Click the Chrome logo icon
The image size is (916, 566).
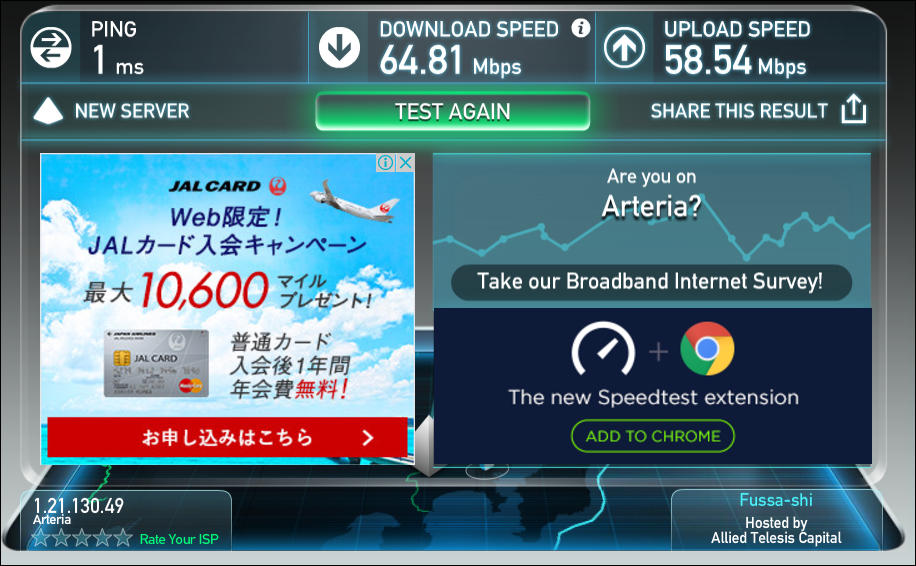(x=707, y=349)
